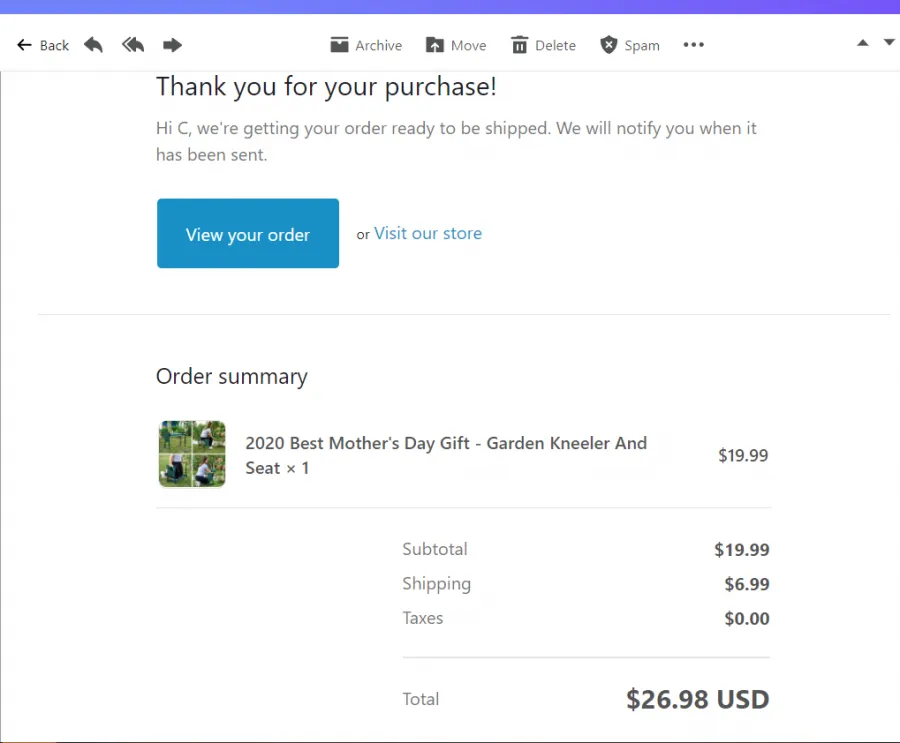900x743 pixels.
Task: Click the Move folder icon
Action: tap(435, 45)
